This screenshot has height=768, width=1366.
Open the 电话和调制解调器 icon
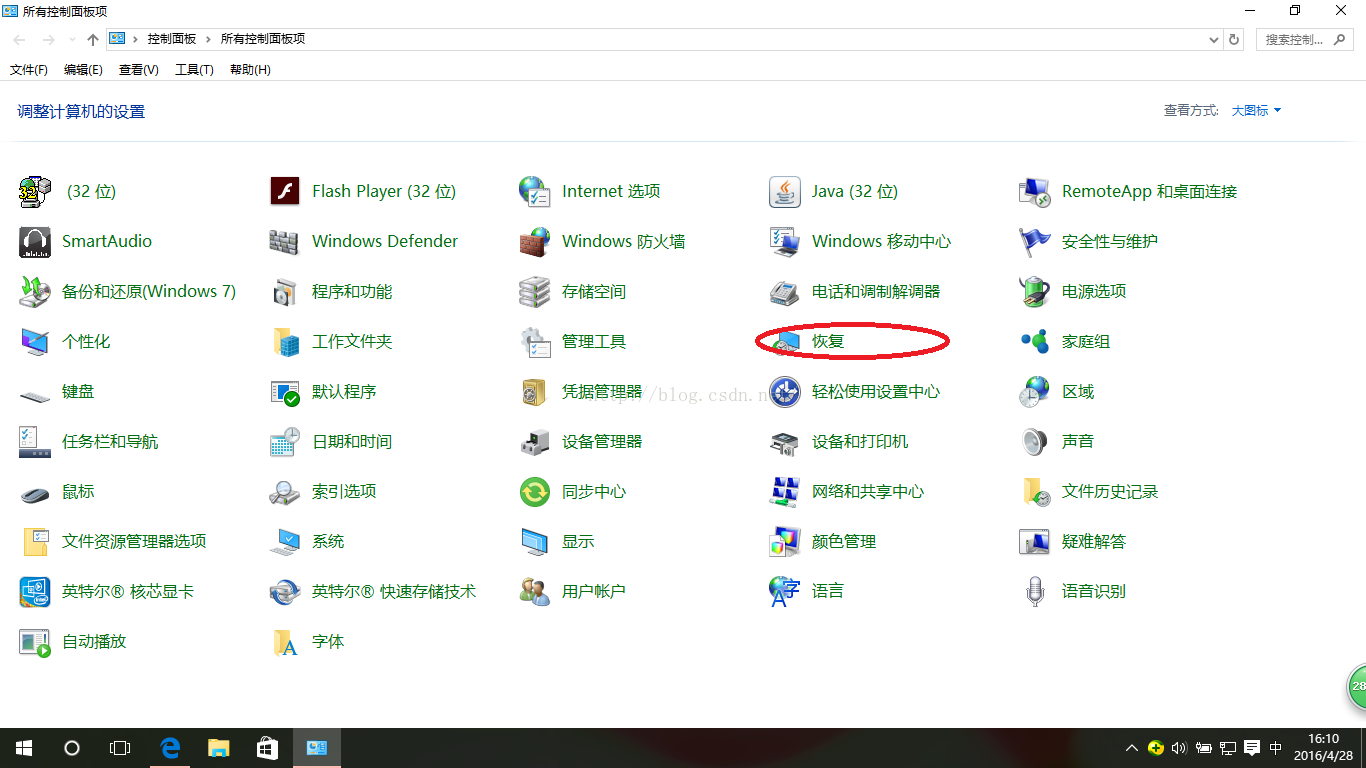[785, 291]
